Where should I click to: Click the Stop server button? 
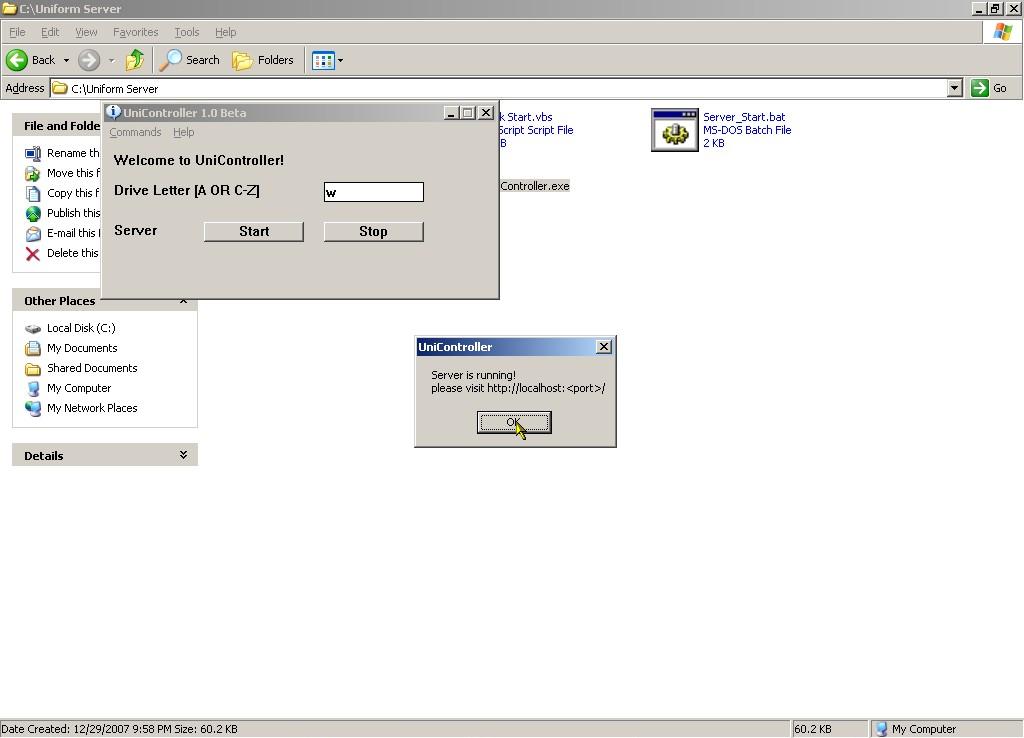pos(374,231)
